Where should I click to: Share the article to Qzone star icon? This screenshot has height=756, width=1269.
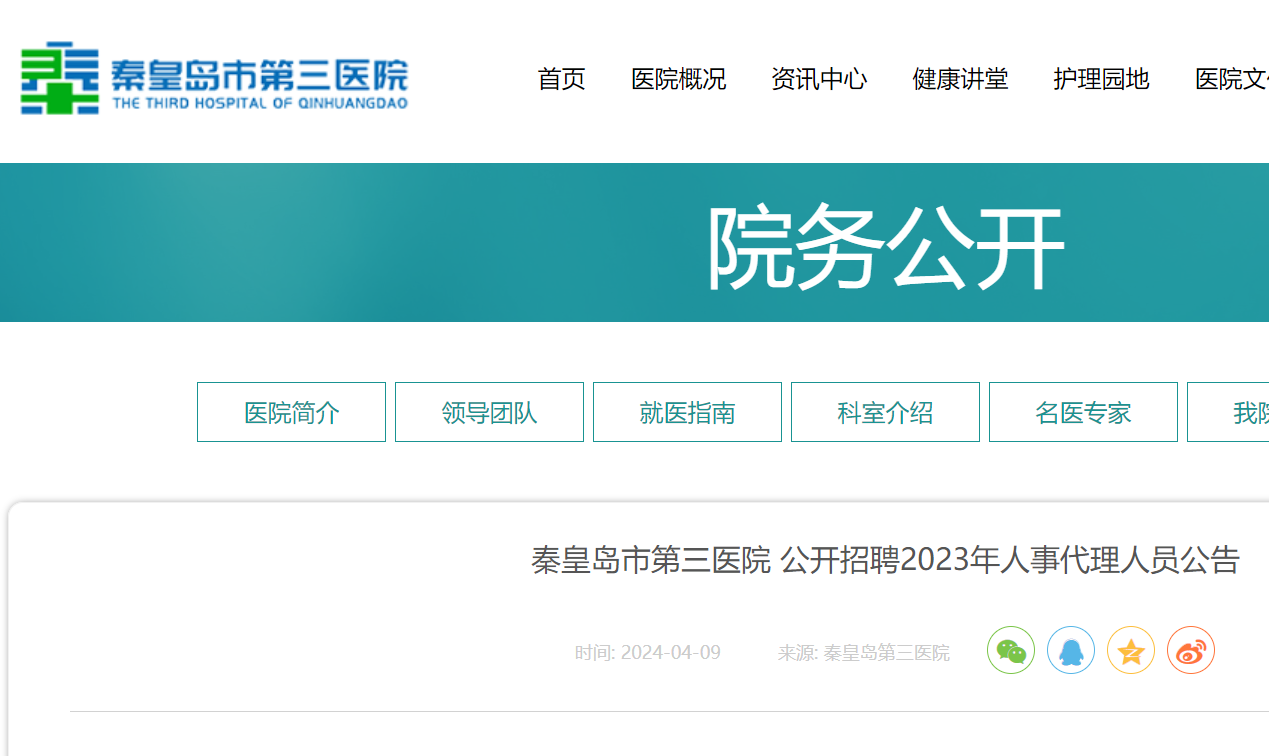(x=1131, y=650)
